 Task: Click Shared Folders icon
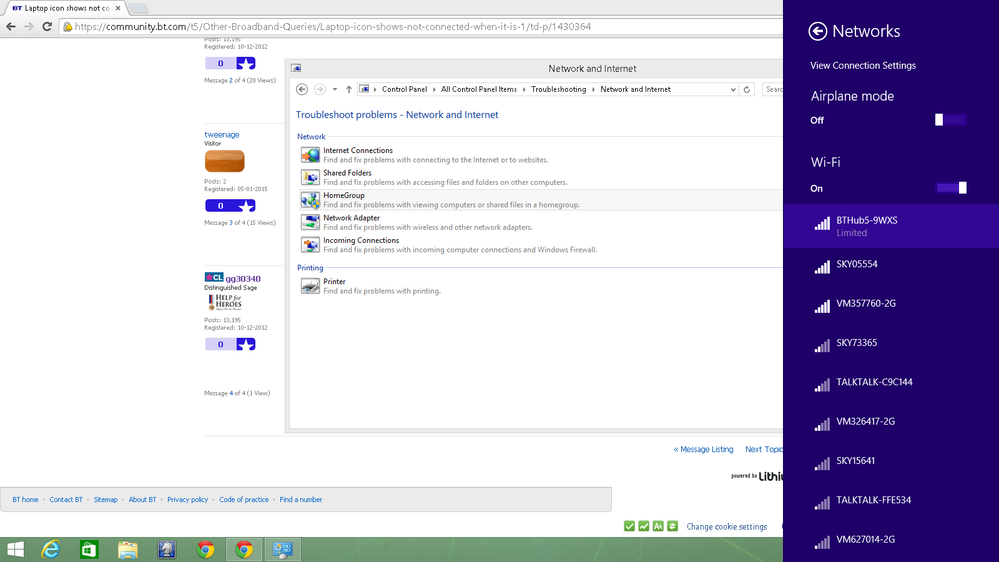coord(310,177)
